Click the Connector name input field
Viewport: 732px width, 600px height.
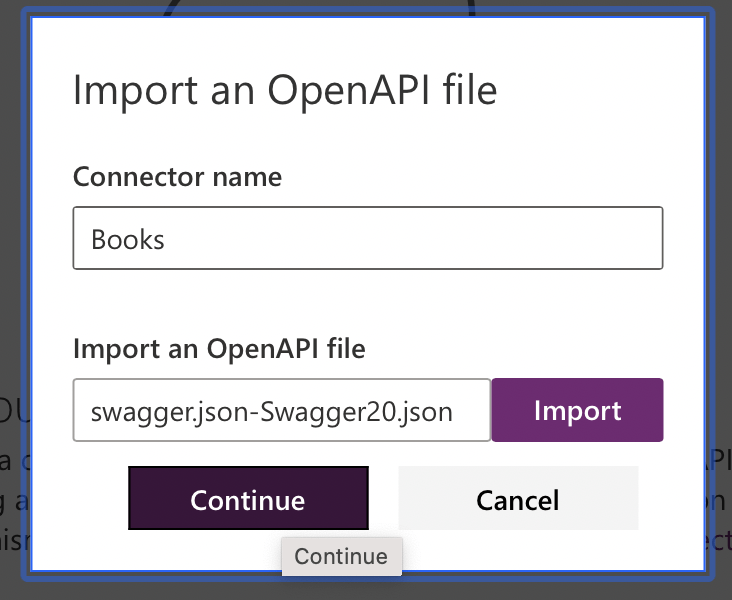click(367, 238)
